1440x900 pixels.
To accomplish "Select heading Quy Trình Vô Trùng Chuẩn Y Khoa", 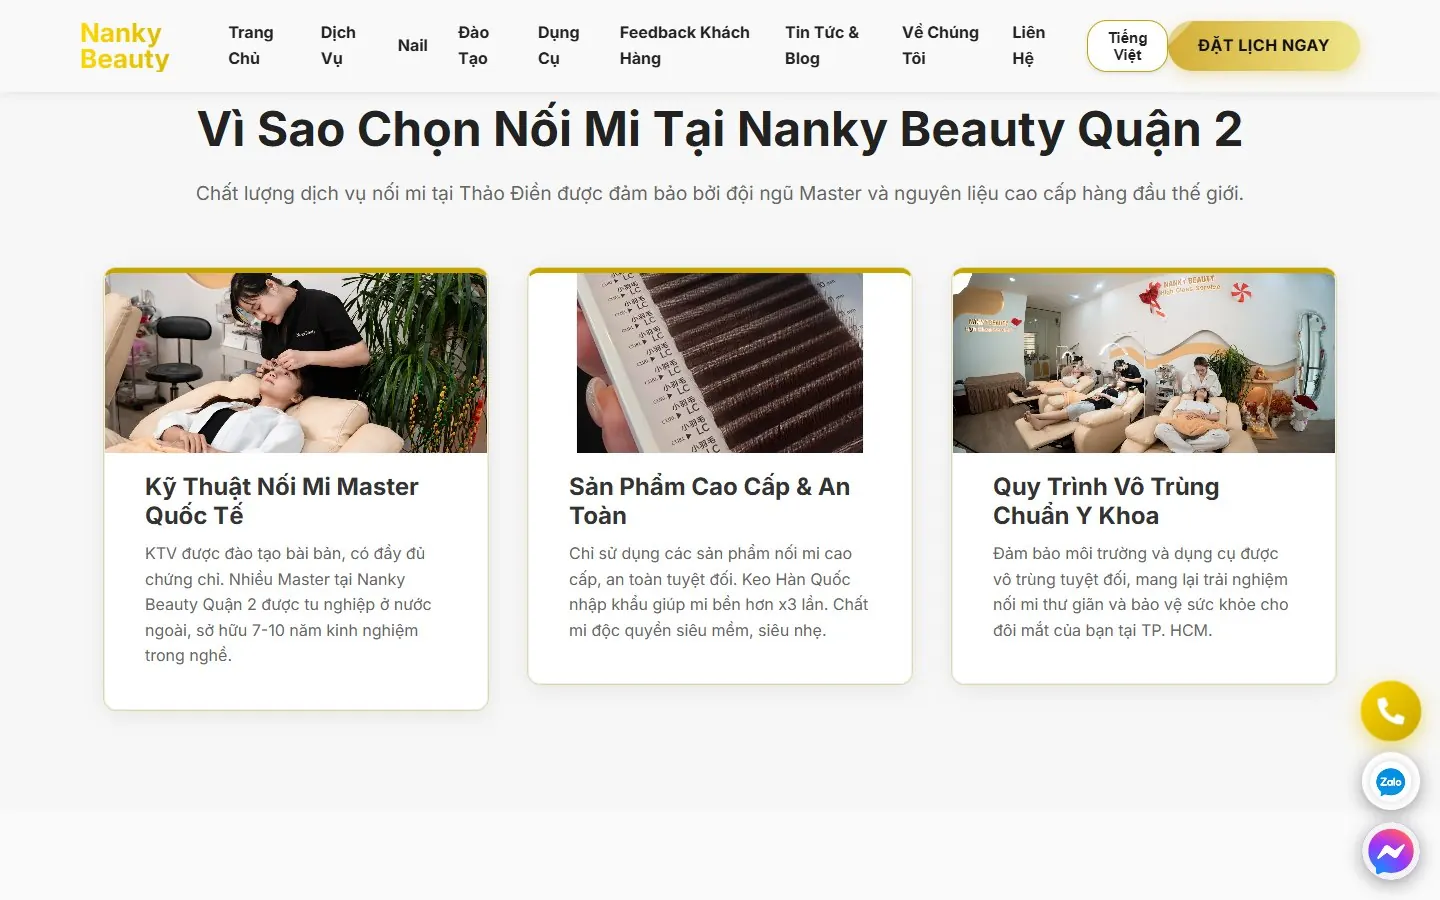I will coord(1106,501).
